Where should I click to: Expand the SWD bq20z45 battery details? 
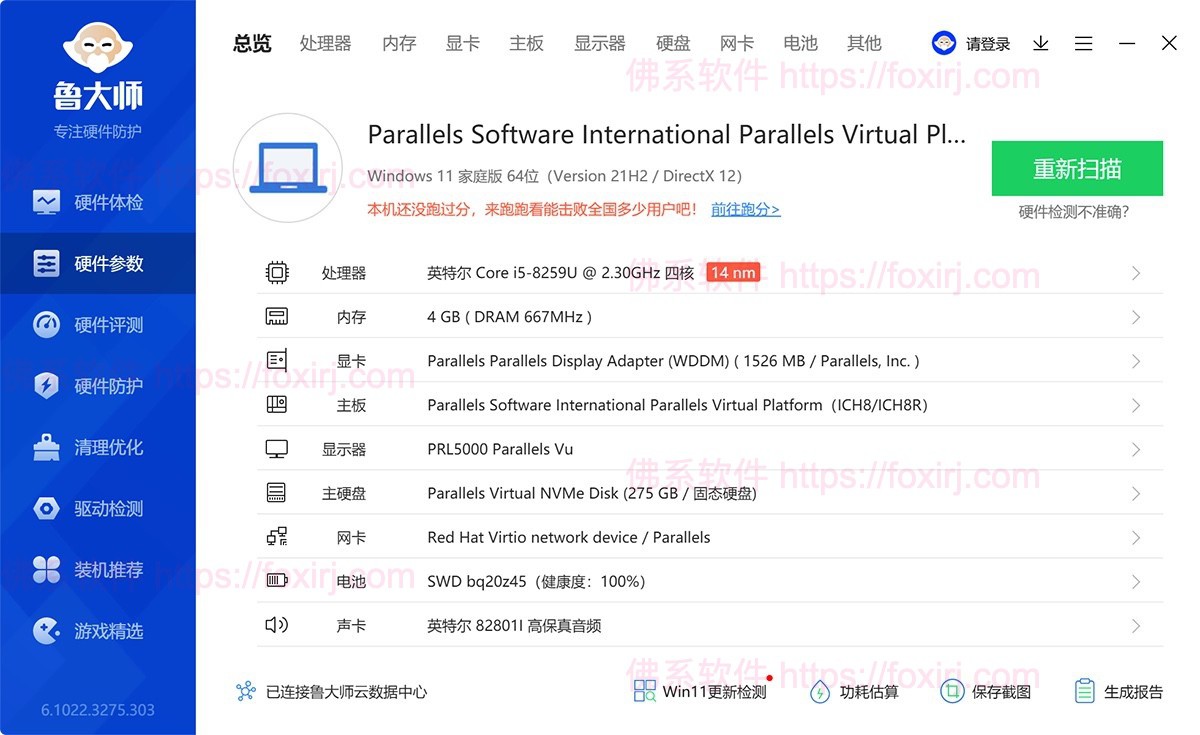[1135, 580]
